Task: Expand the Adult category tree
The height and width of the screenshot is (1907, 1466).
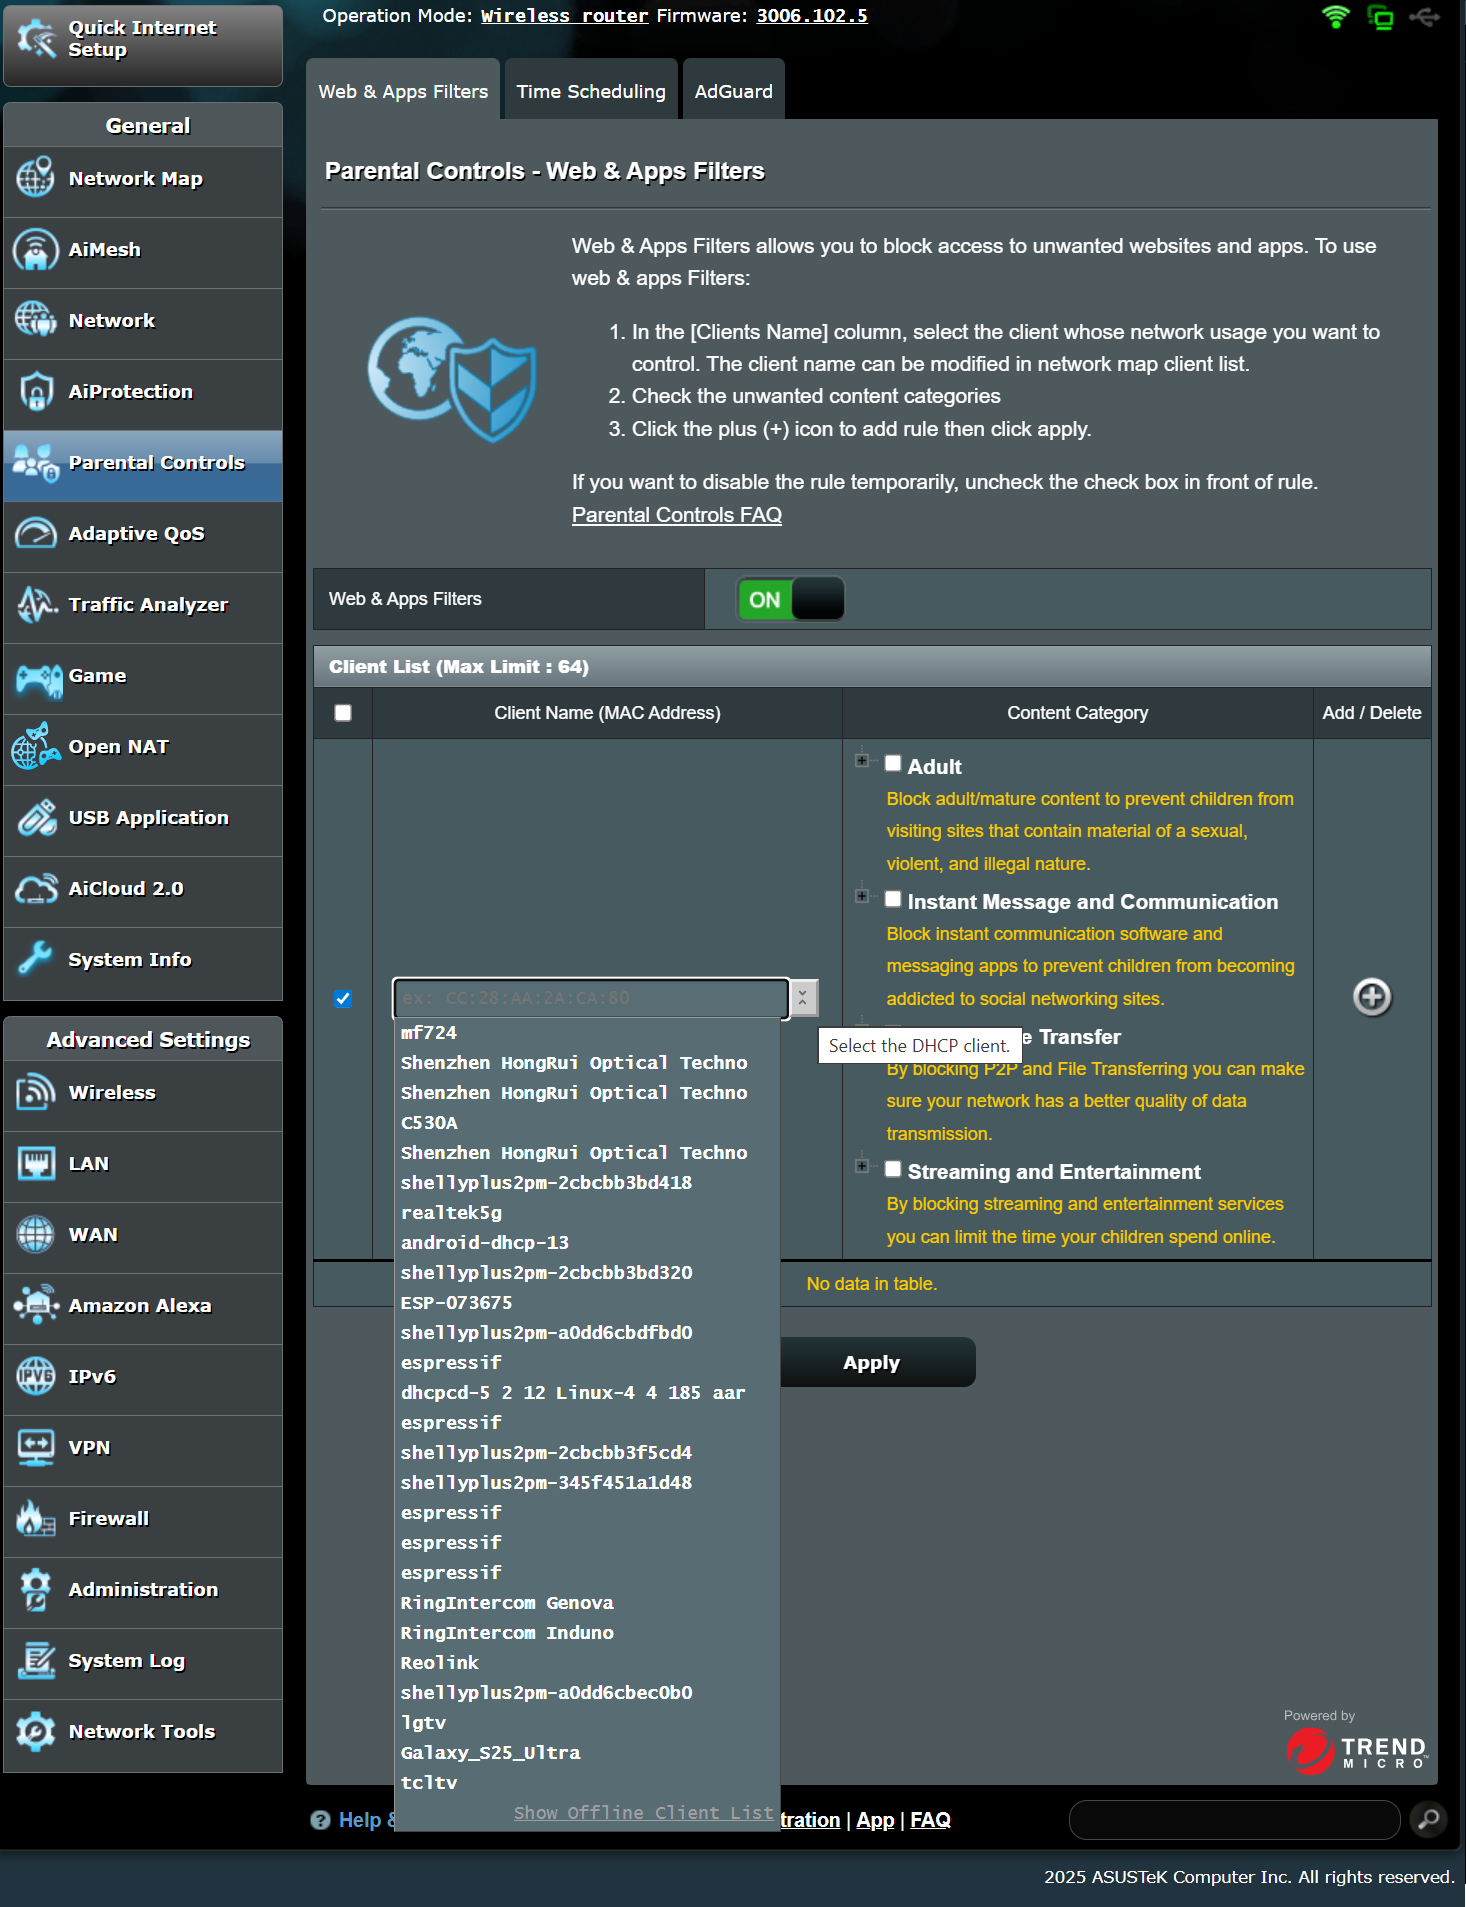Action: [862, 761]
